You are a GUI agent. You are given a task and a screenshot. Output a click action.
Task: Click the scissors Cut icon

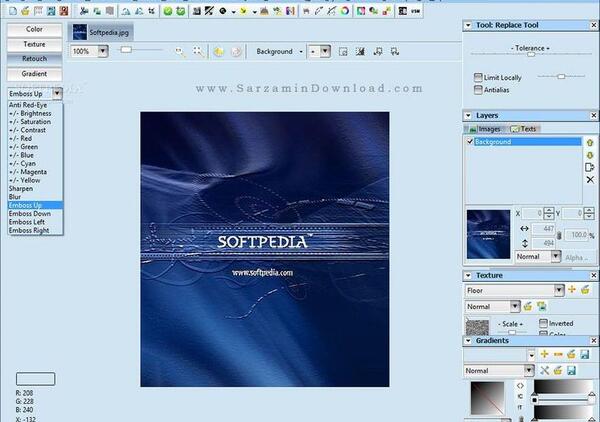coord(84,11)
